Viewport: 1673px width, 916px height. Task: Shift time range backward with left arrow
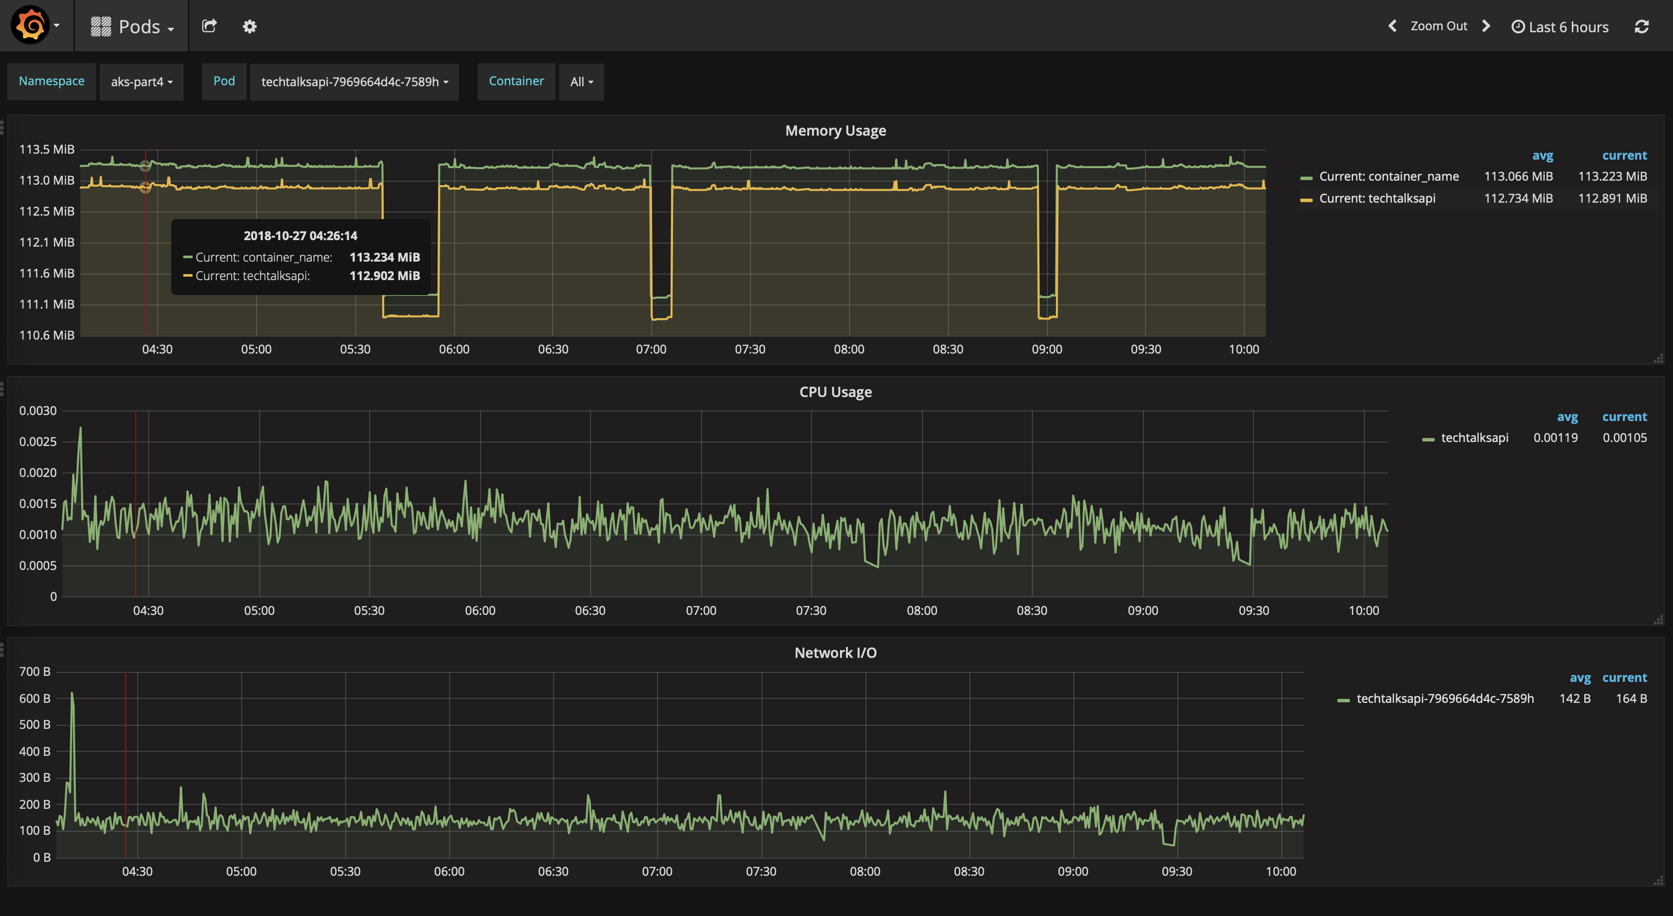(1392, 26)
